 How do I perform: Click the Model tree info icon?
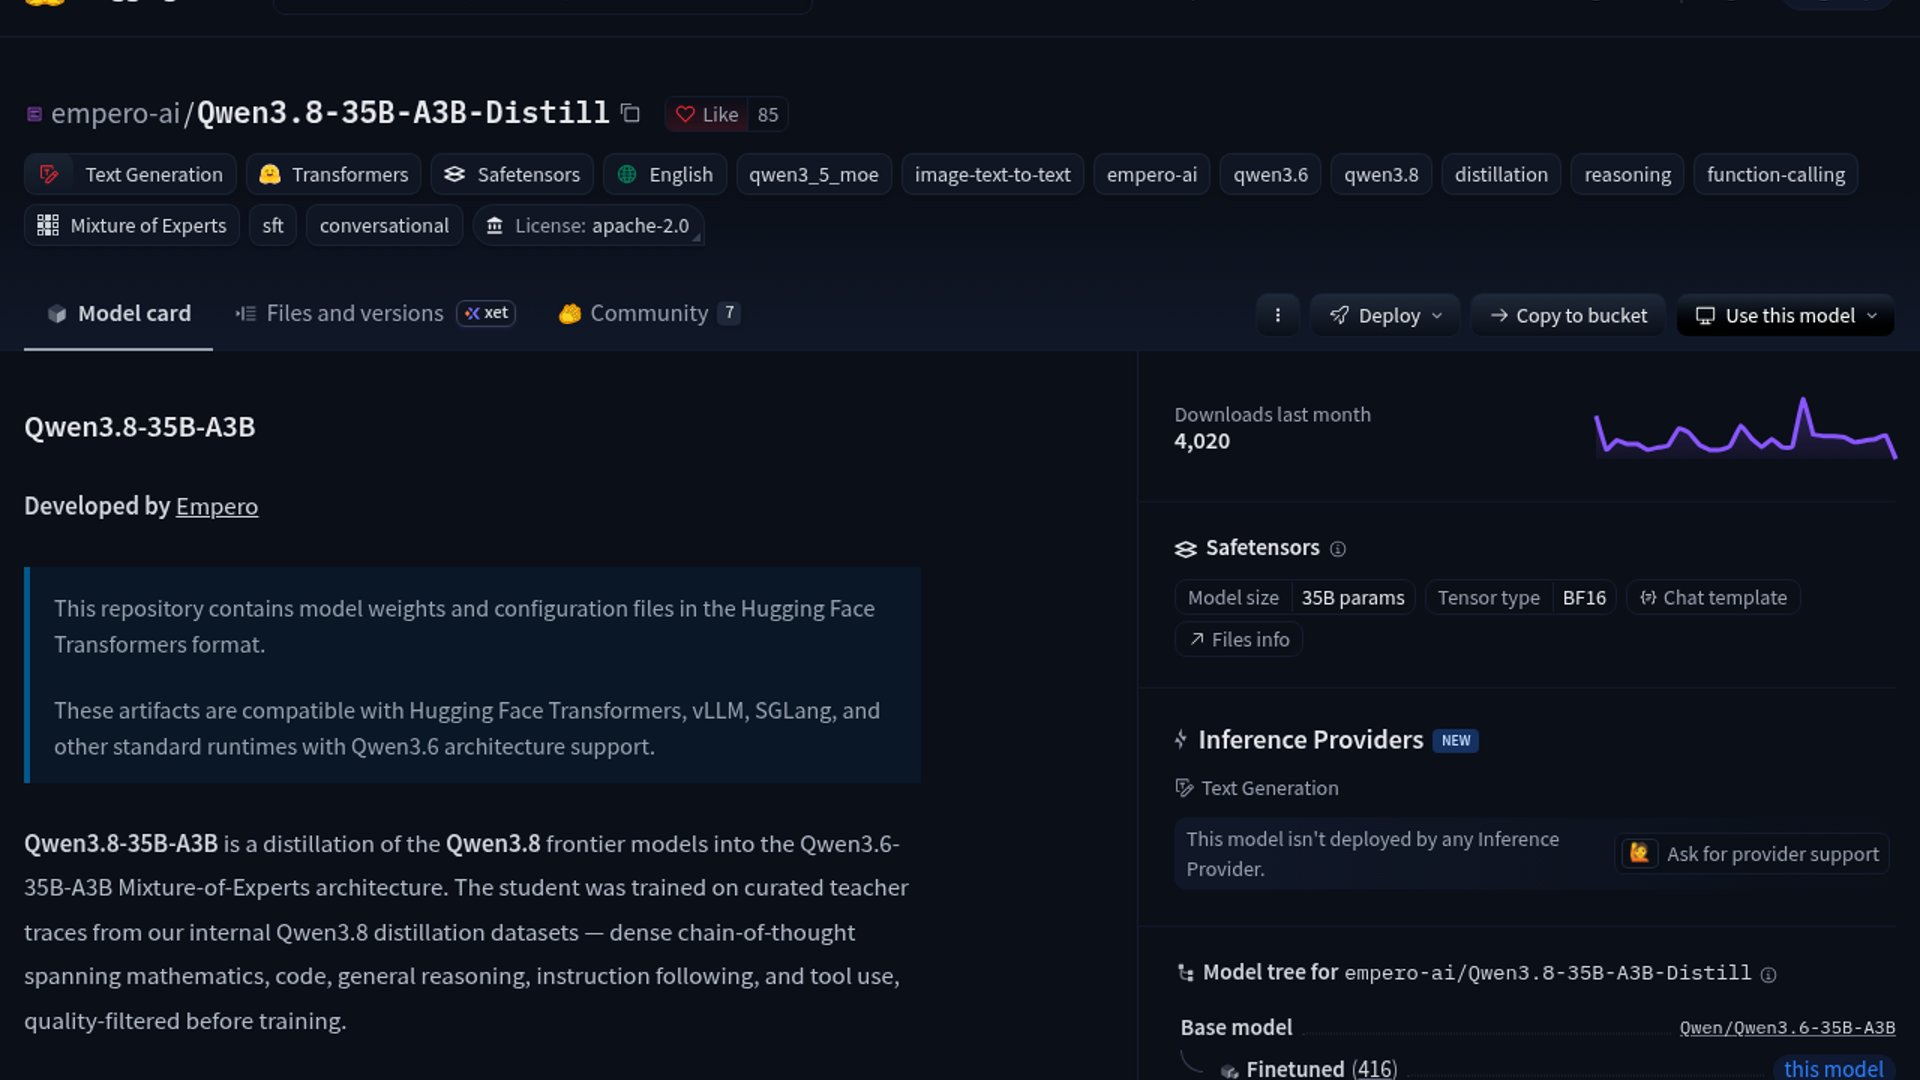1768,975
